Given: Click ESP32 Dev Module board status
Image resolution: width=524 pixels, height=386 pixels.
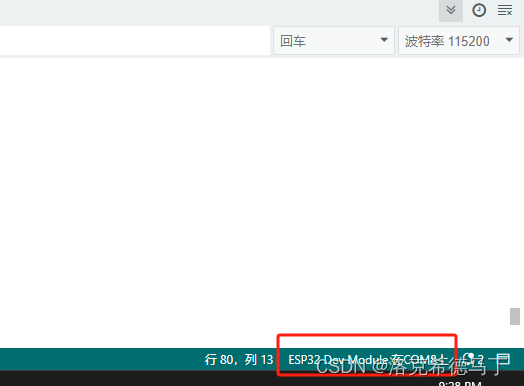Looking at the screenshot, I should (x=368, y=360).
